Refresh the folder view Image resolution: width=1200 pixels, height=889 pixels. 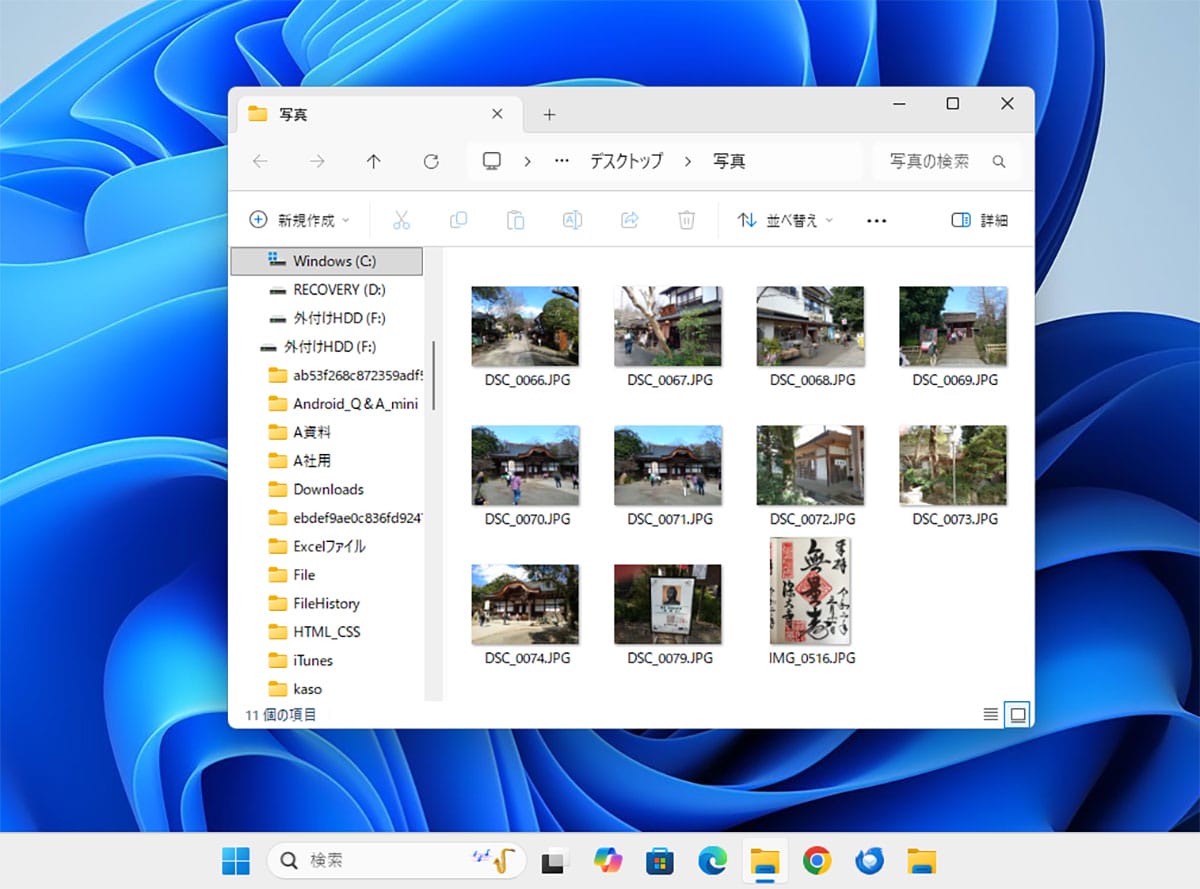point(431,161)
